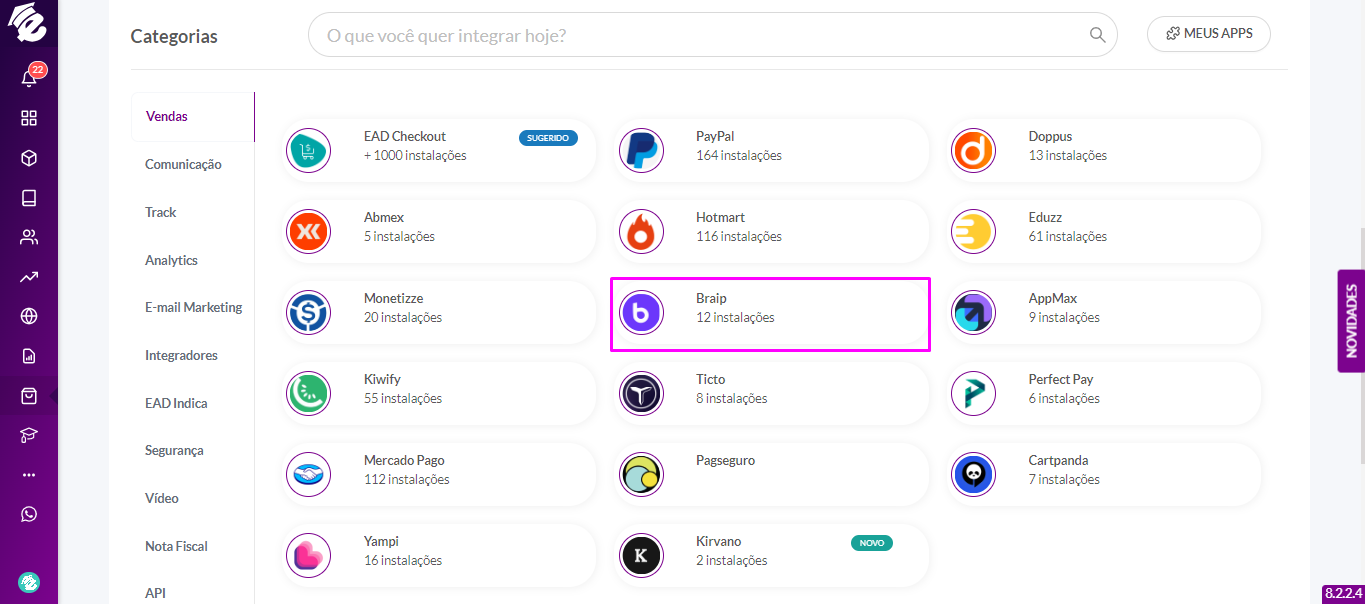Select the Vídeo category
Screen dimensions: 1365x604
(x=162, y=498)
